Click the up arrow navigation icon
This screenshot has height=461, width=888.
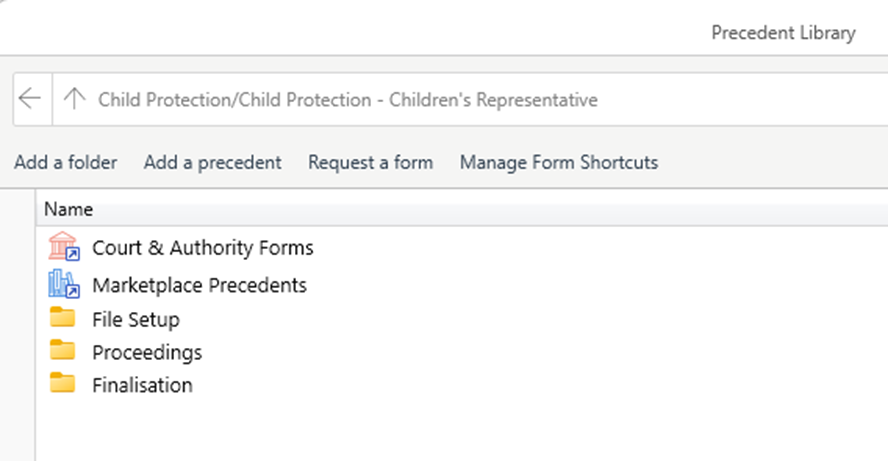pos(74,99)
